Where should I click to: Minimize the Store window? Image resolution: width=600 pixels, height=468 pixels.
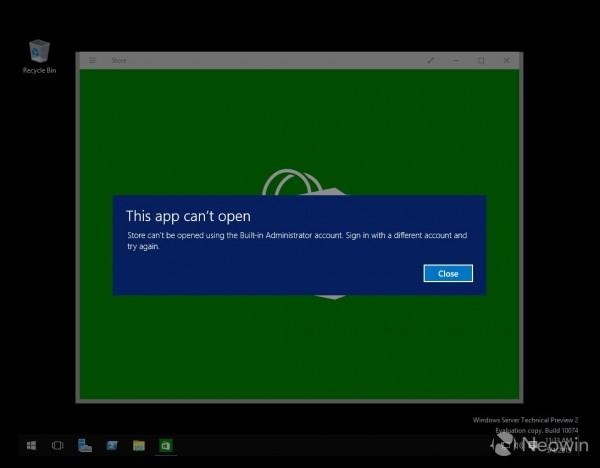pyautogui.click(x=456, y=60)
